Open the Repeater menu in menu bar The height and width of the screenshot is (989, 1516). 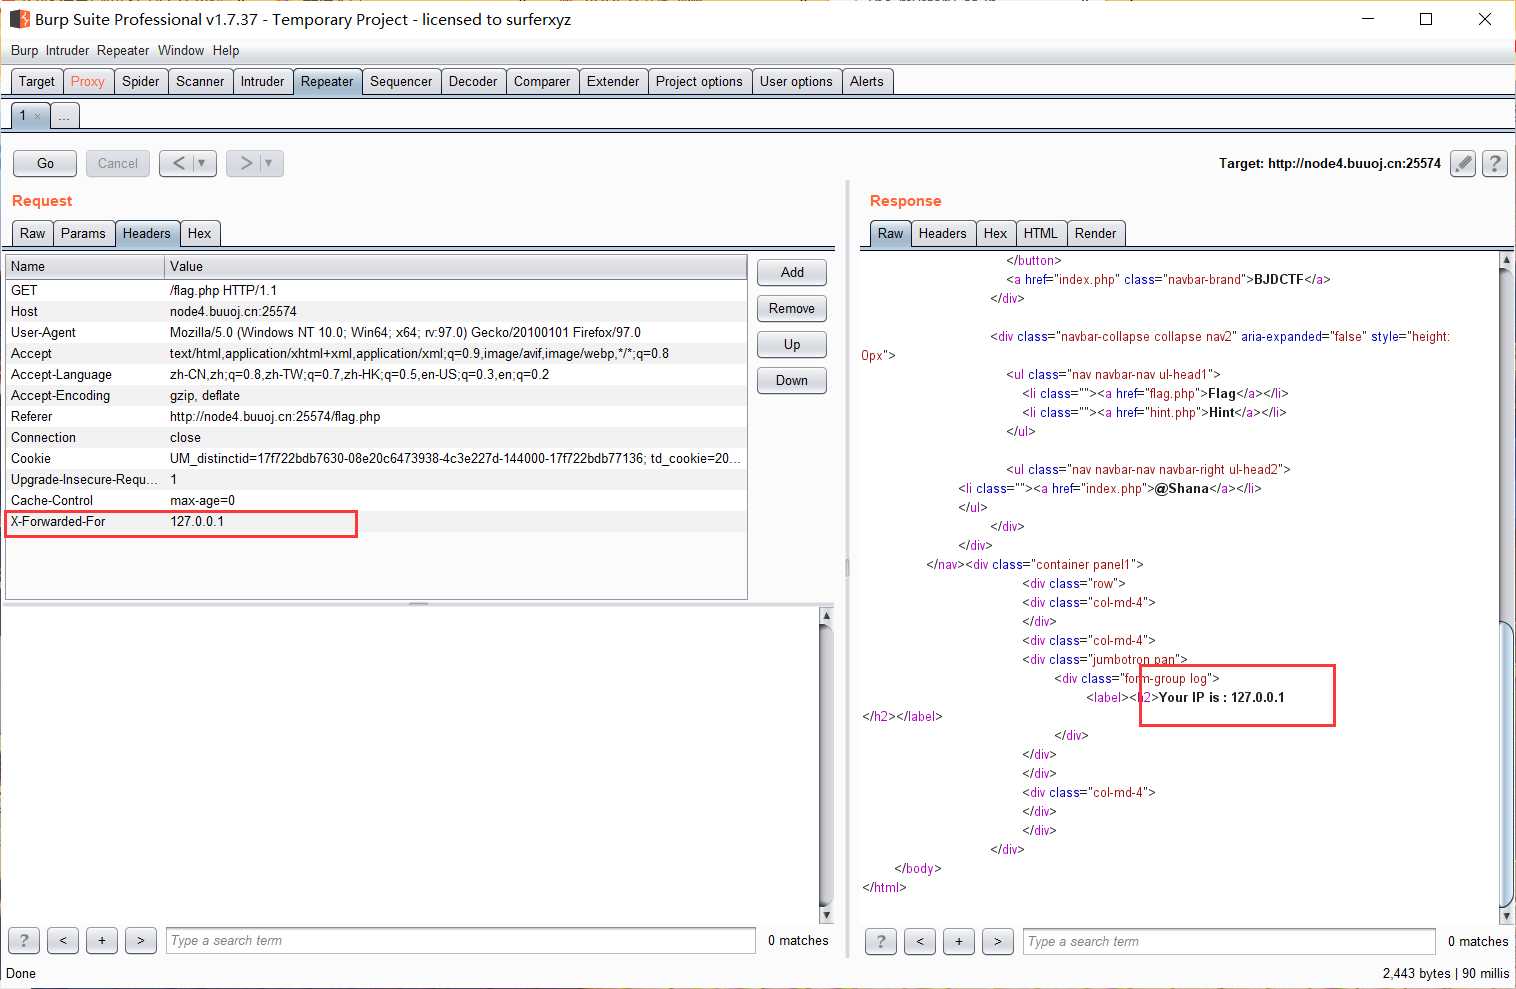[123, 50]
